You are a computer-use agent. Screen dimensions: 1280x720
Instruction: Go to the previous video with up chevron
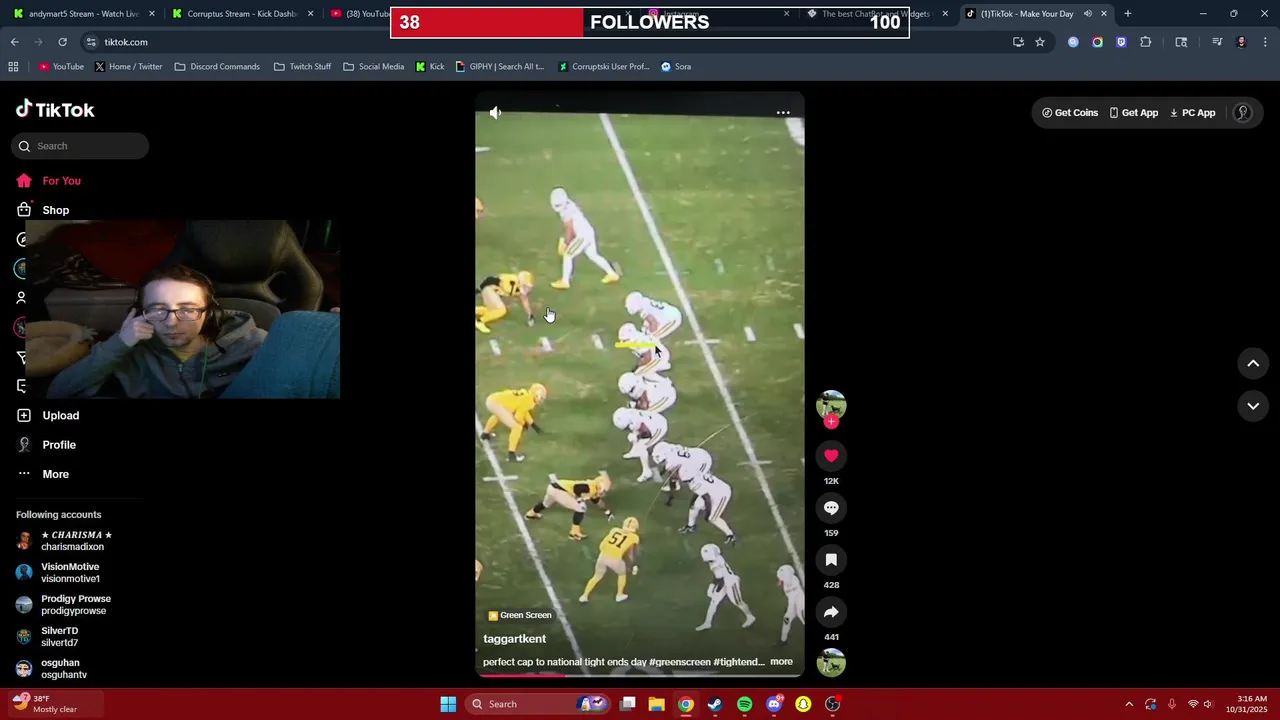point(1253,364)
